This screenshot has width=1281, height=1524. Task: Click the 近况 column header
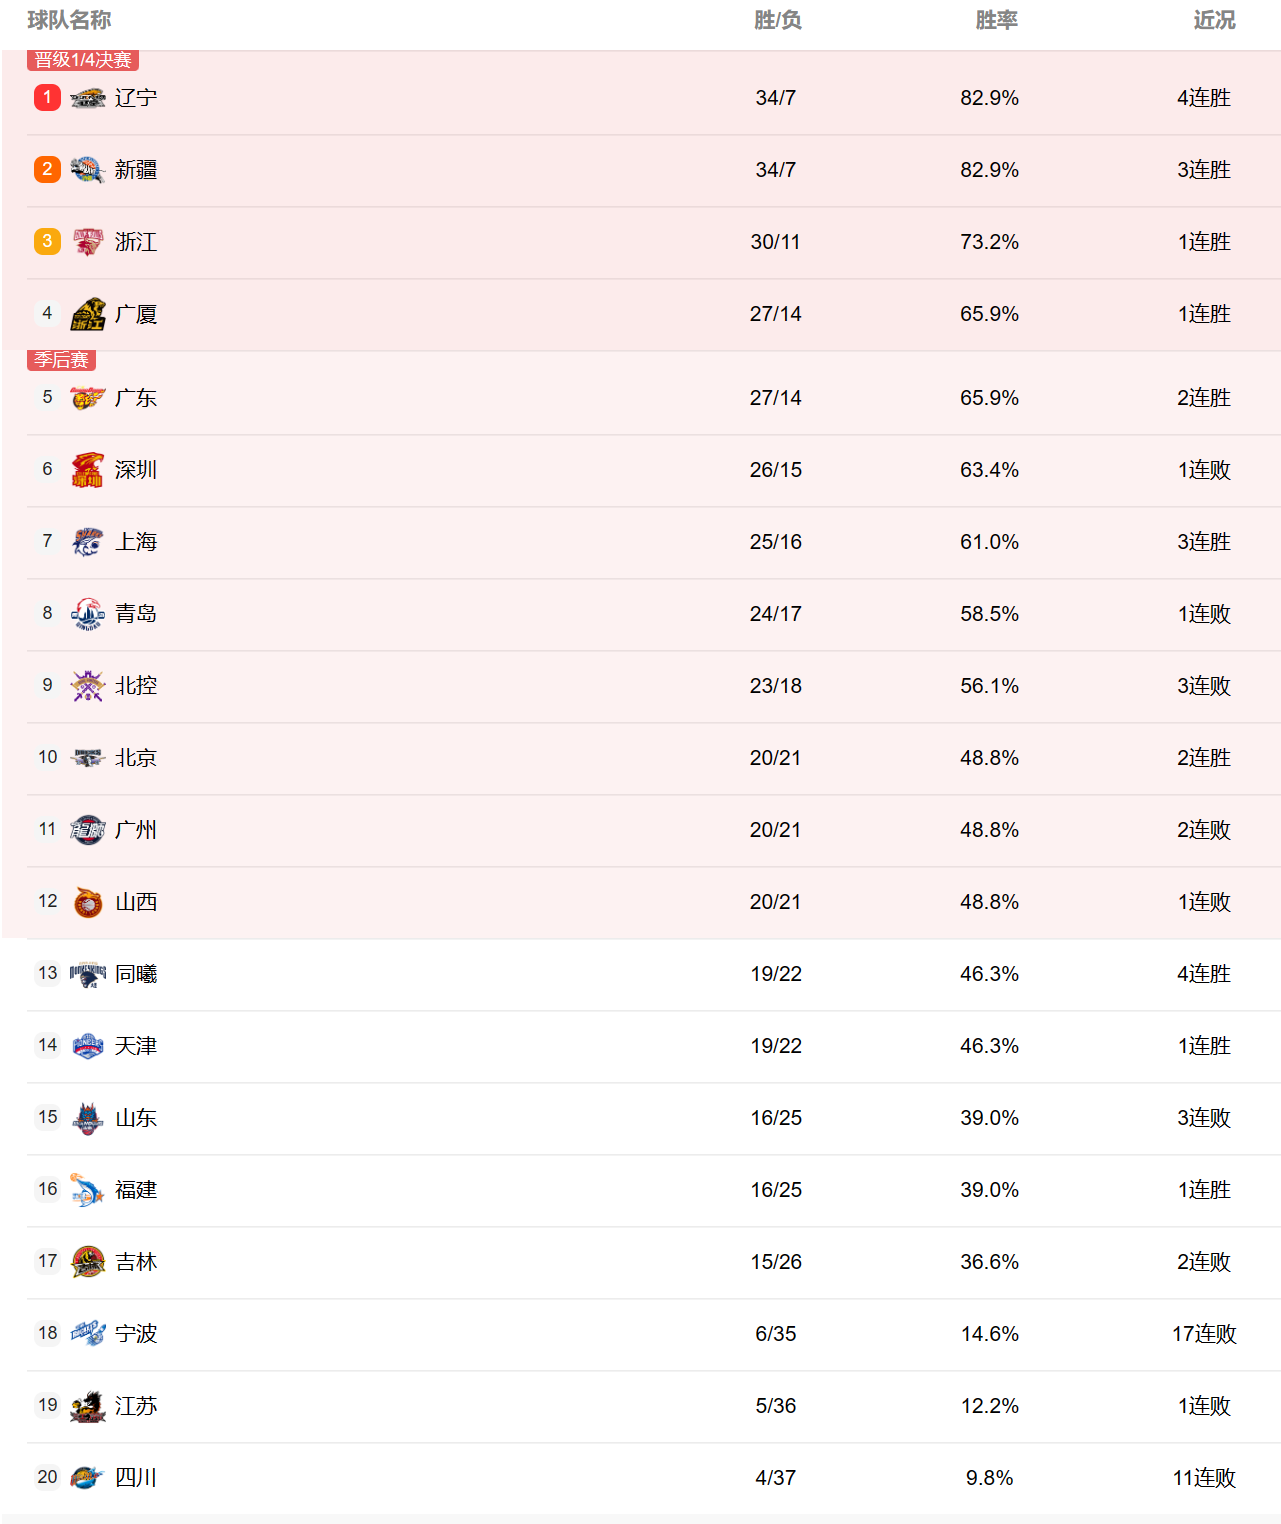(x=1214, y=20)
